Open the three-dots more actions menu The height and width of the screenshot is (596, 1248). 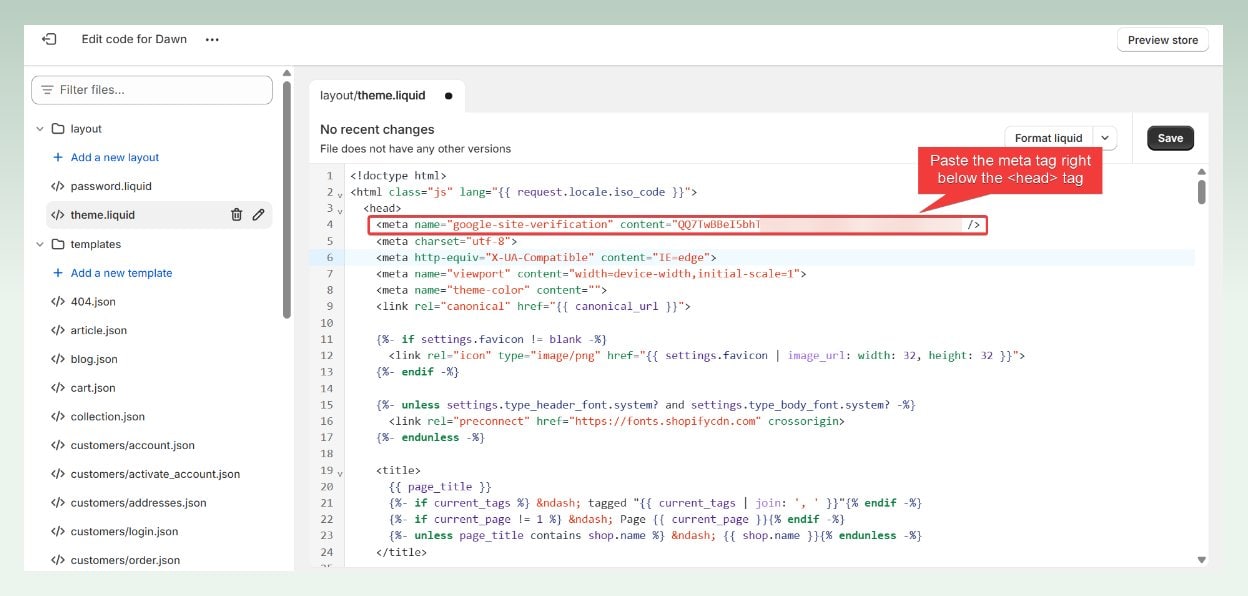pyautogui.click(x=212, y=40)
